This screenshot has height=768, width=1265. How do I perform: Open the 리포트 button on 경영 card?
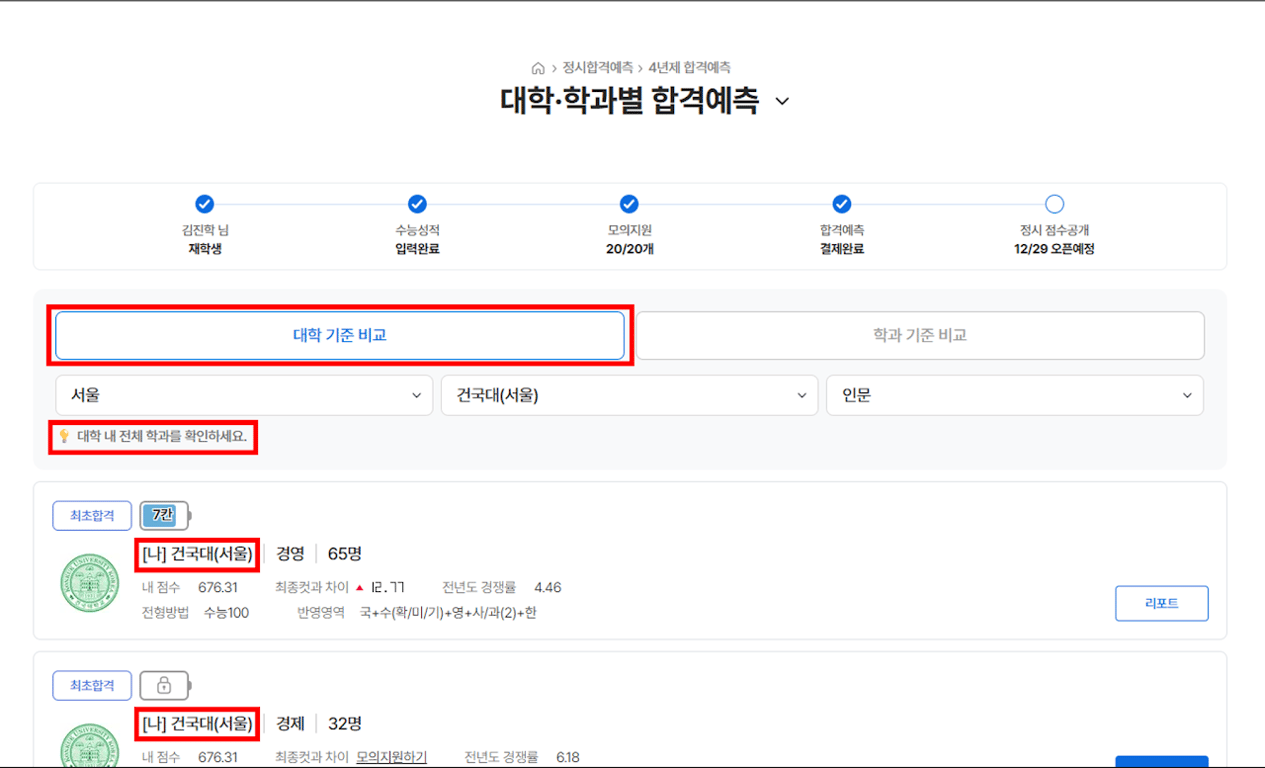tap(1162, 603)
